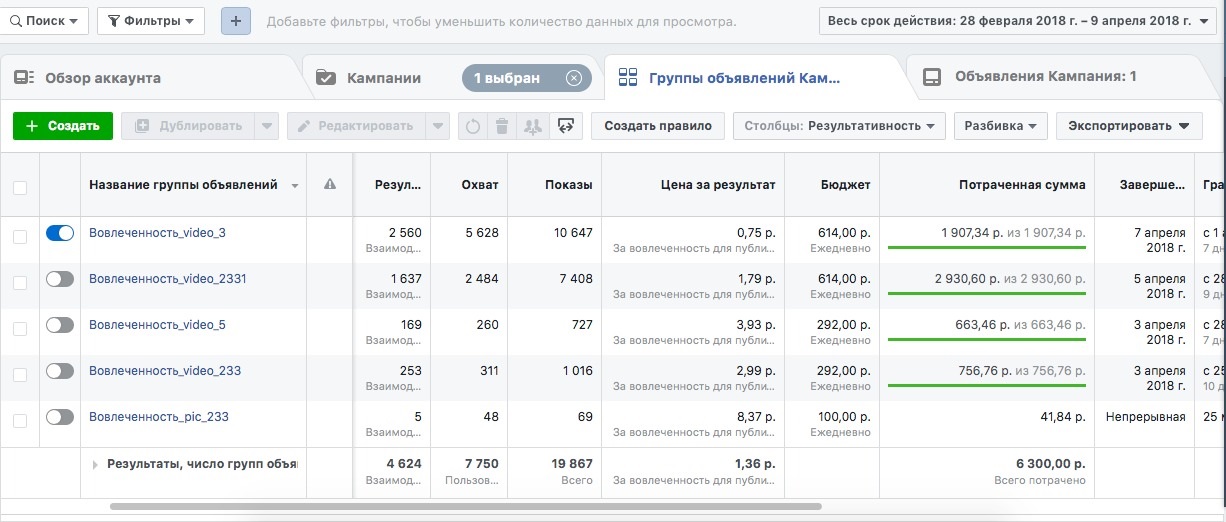
Task: Click the folder icon beside Кампании
Action: 326,78
